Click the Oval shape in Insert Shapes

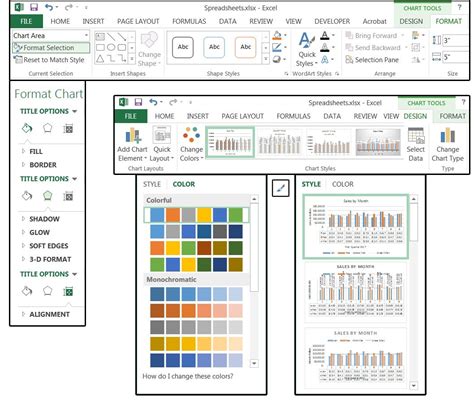click(x=111, y=47)
